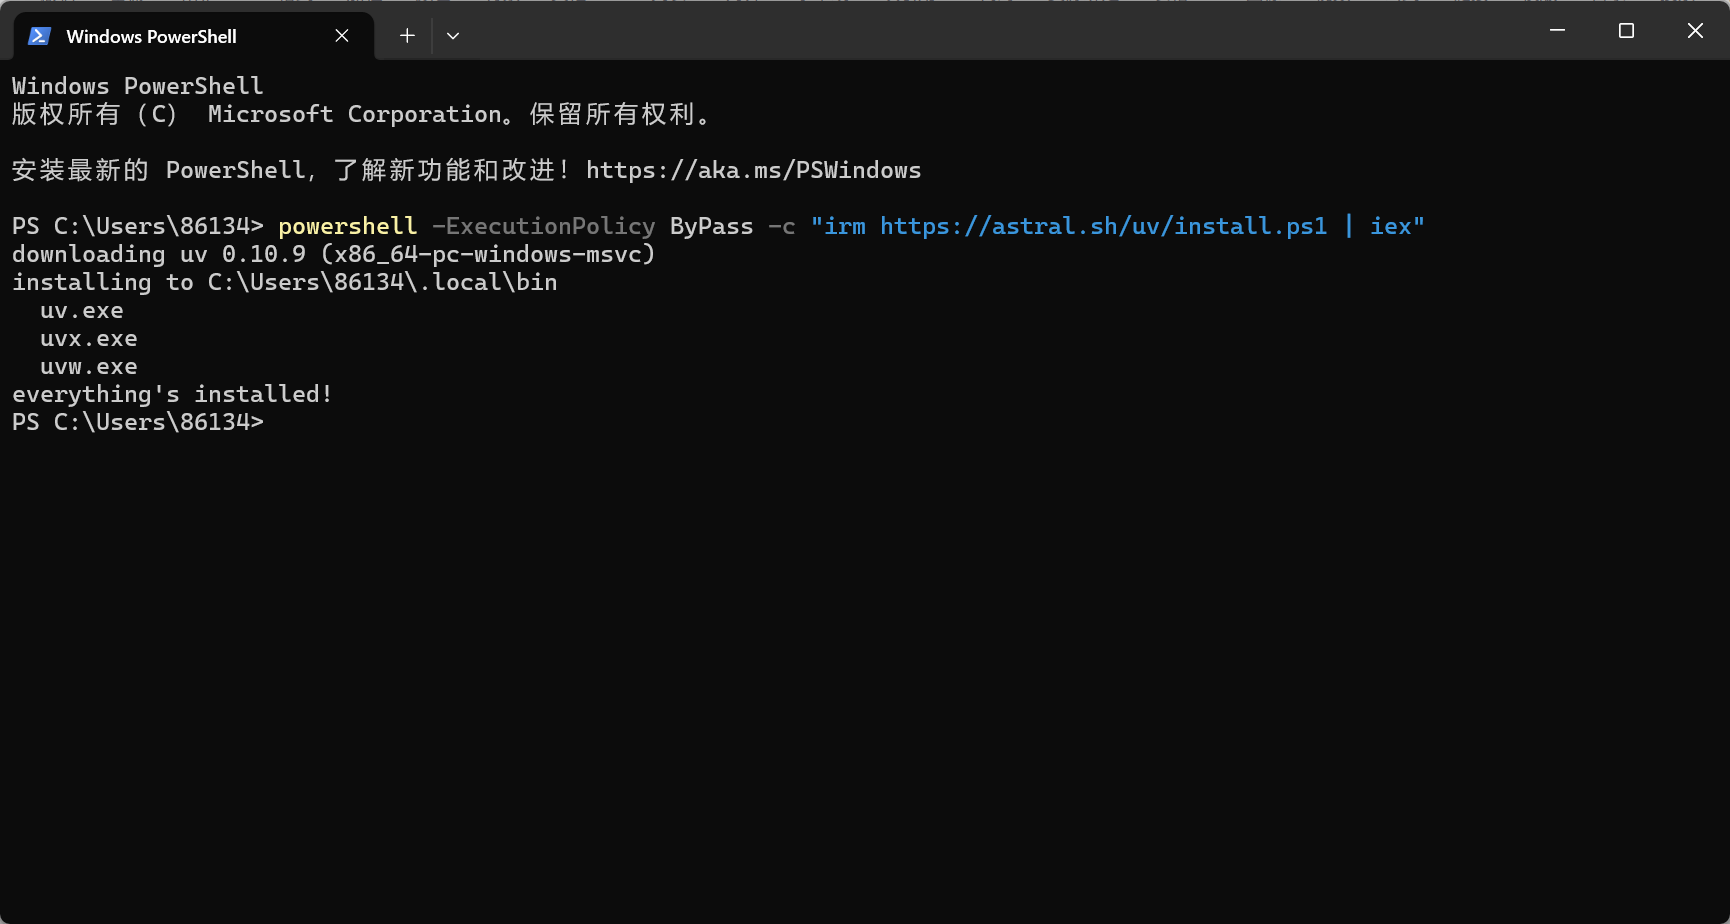The height and width of the screenshot is (924, 1730).
Task: Click the 'powershell' command word
Action: (x=347, y=226)
